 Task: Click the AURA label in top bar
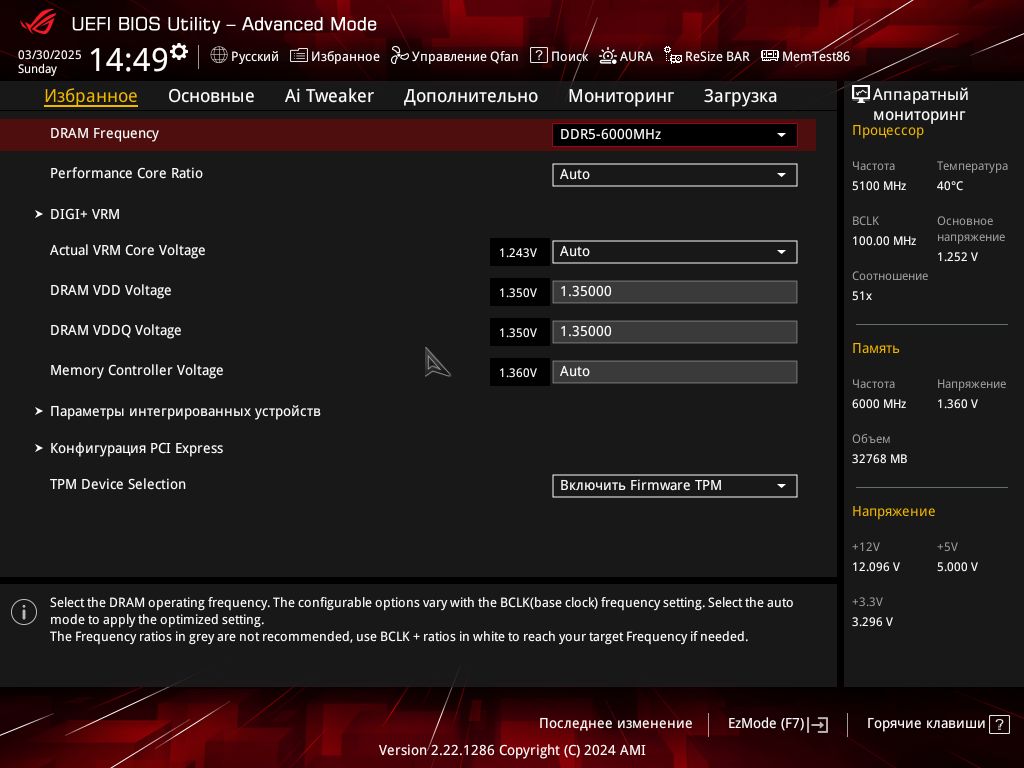636,56
